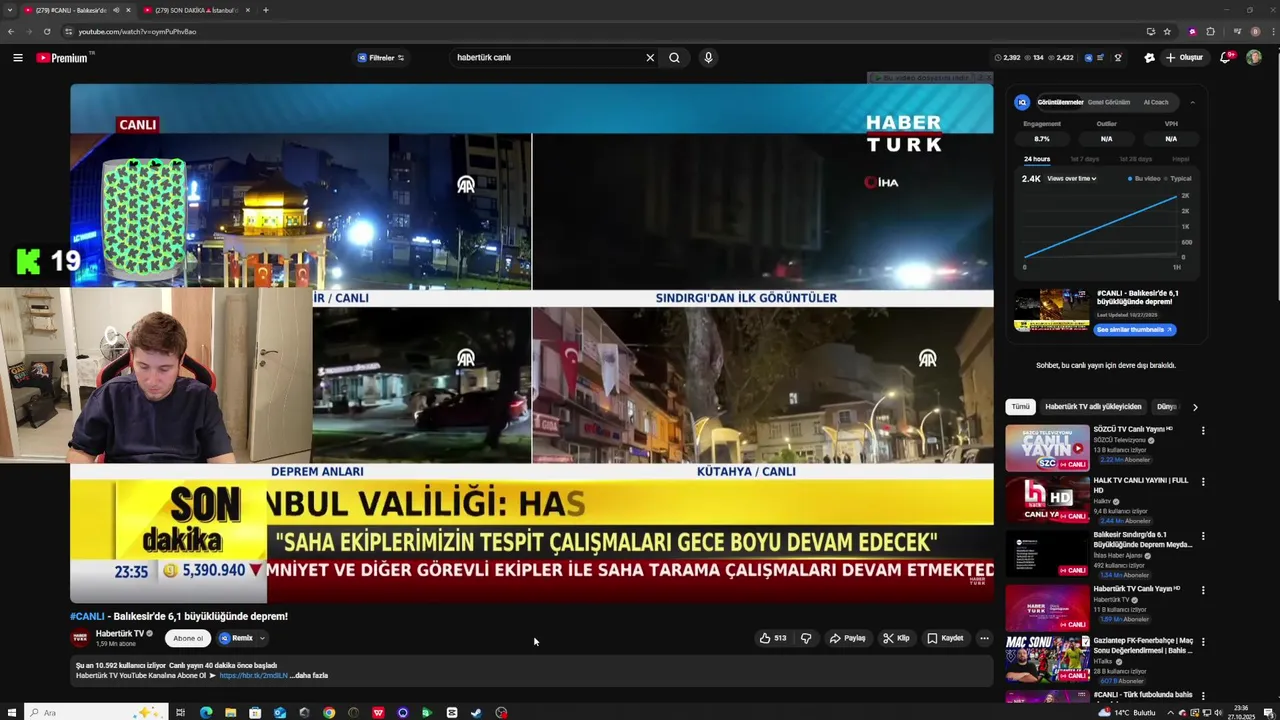Click the Oluştur create button
Screen dimensions: 1280x720
pos(1184,58)
